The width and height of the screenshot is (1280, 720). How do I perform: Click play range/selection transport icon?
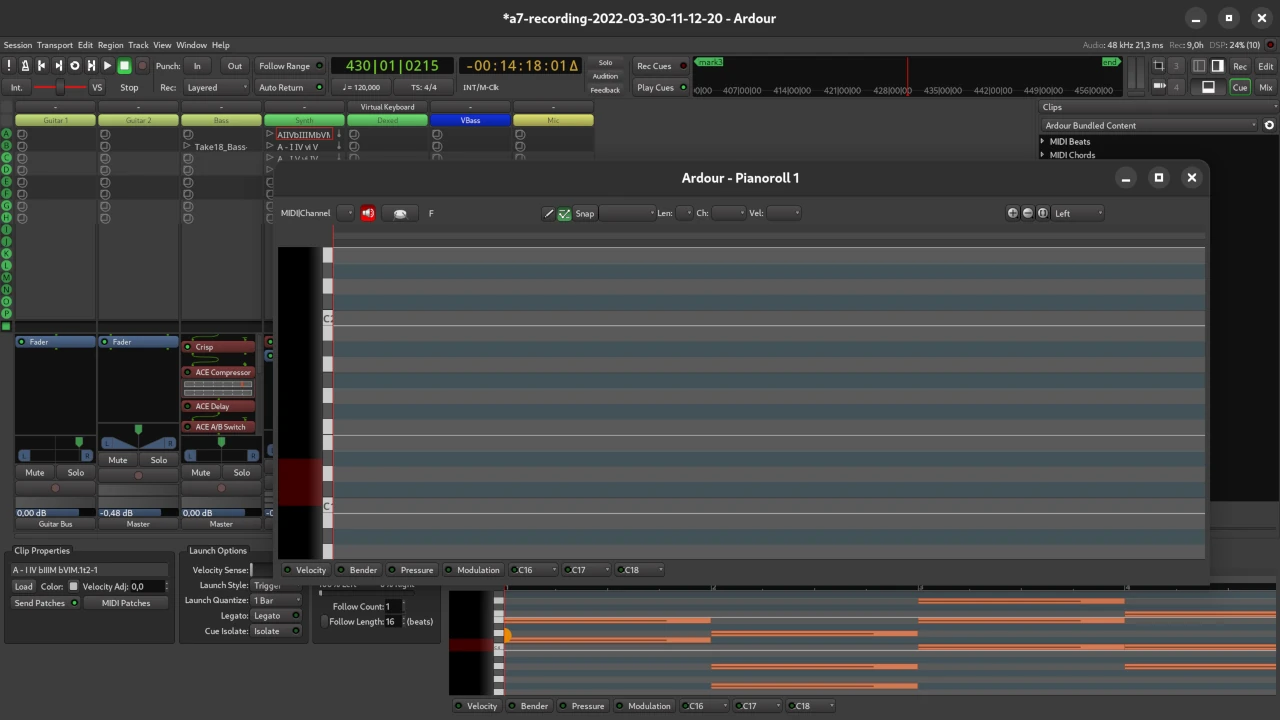click(x=91, y=66)
